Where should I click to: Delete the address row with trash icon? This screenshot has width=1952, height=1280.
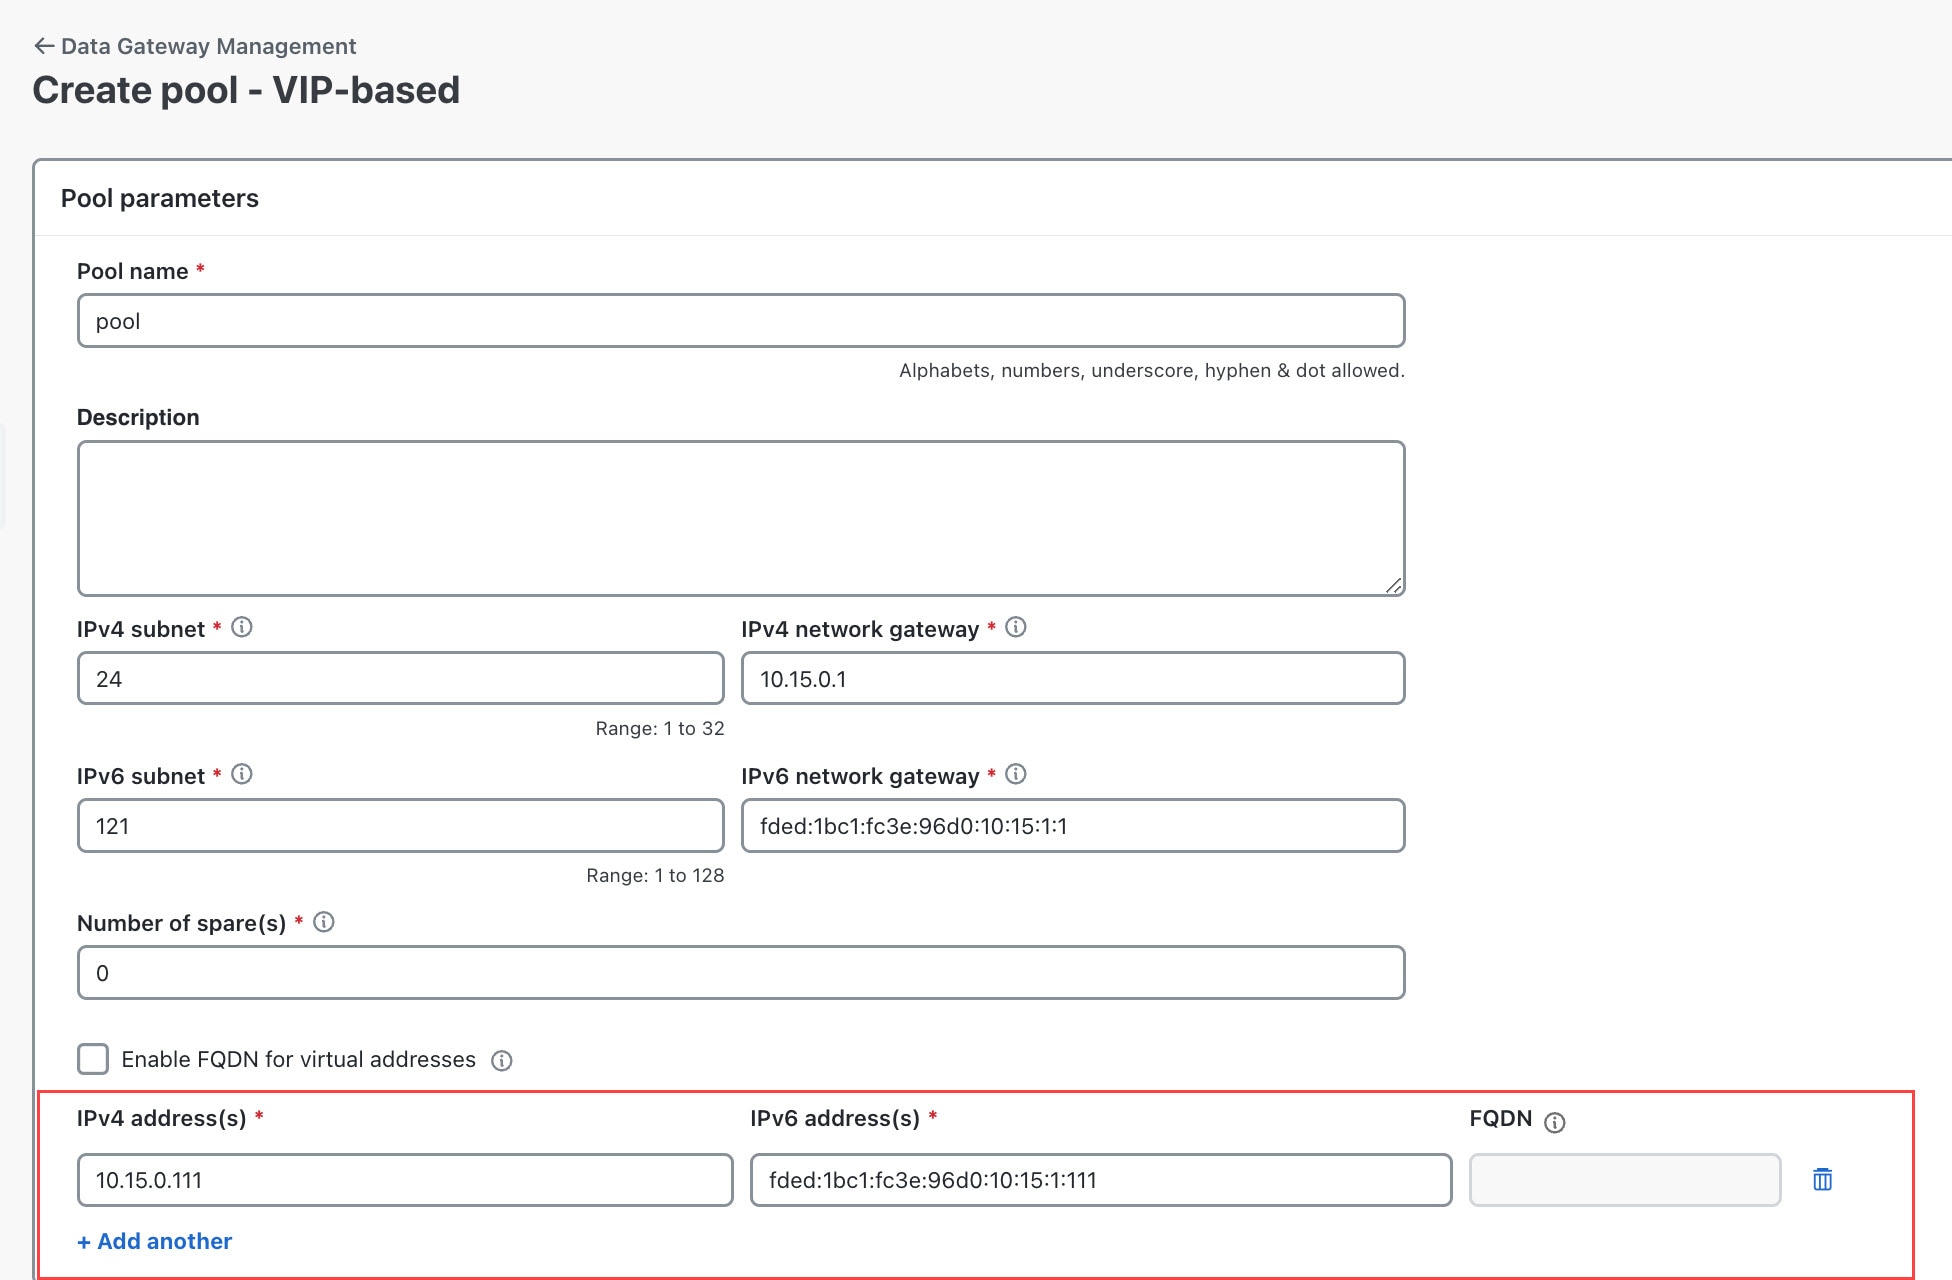[1823, 1180]
